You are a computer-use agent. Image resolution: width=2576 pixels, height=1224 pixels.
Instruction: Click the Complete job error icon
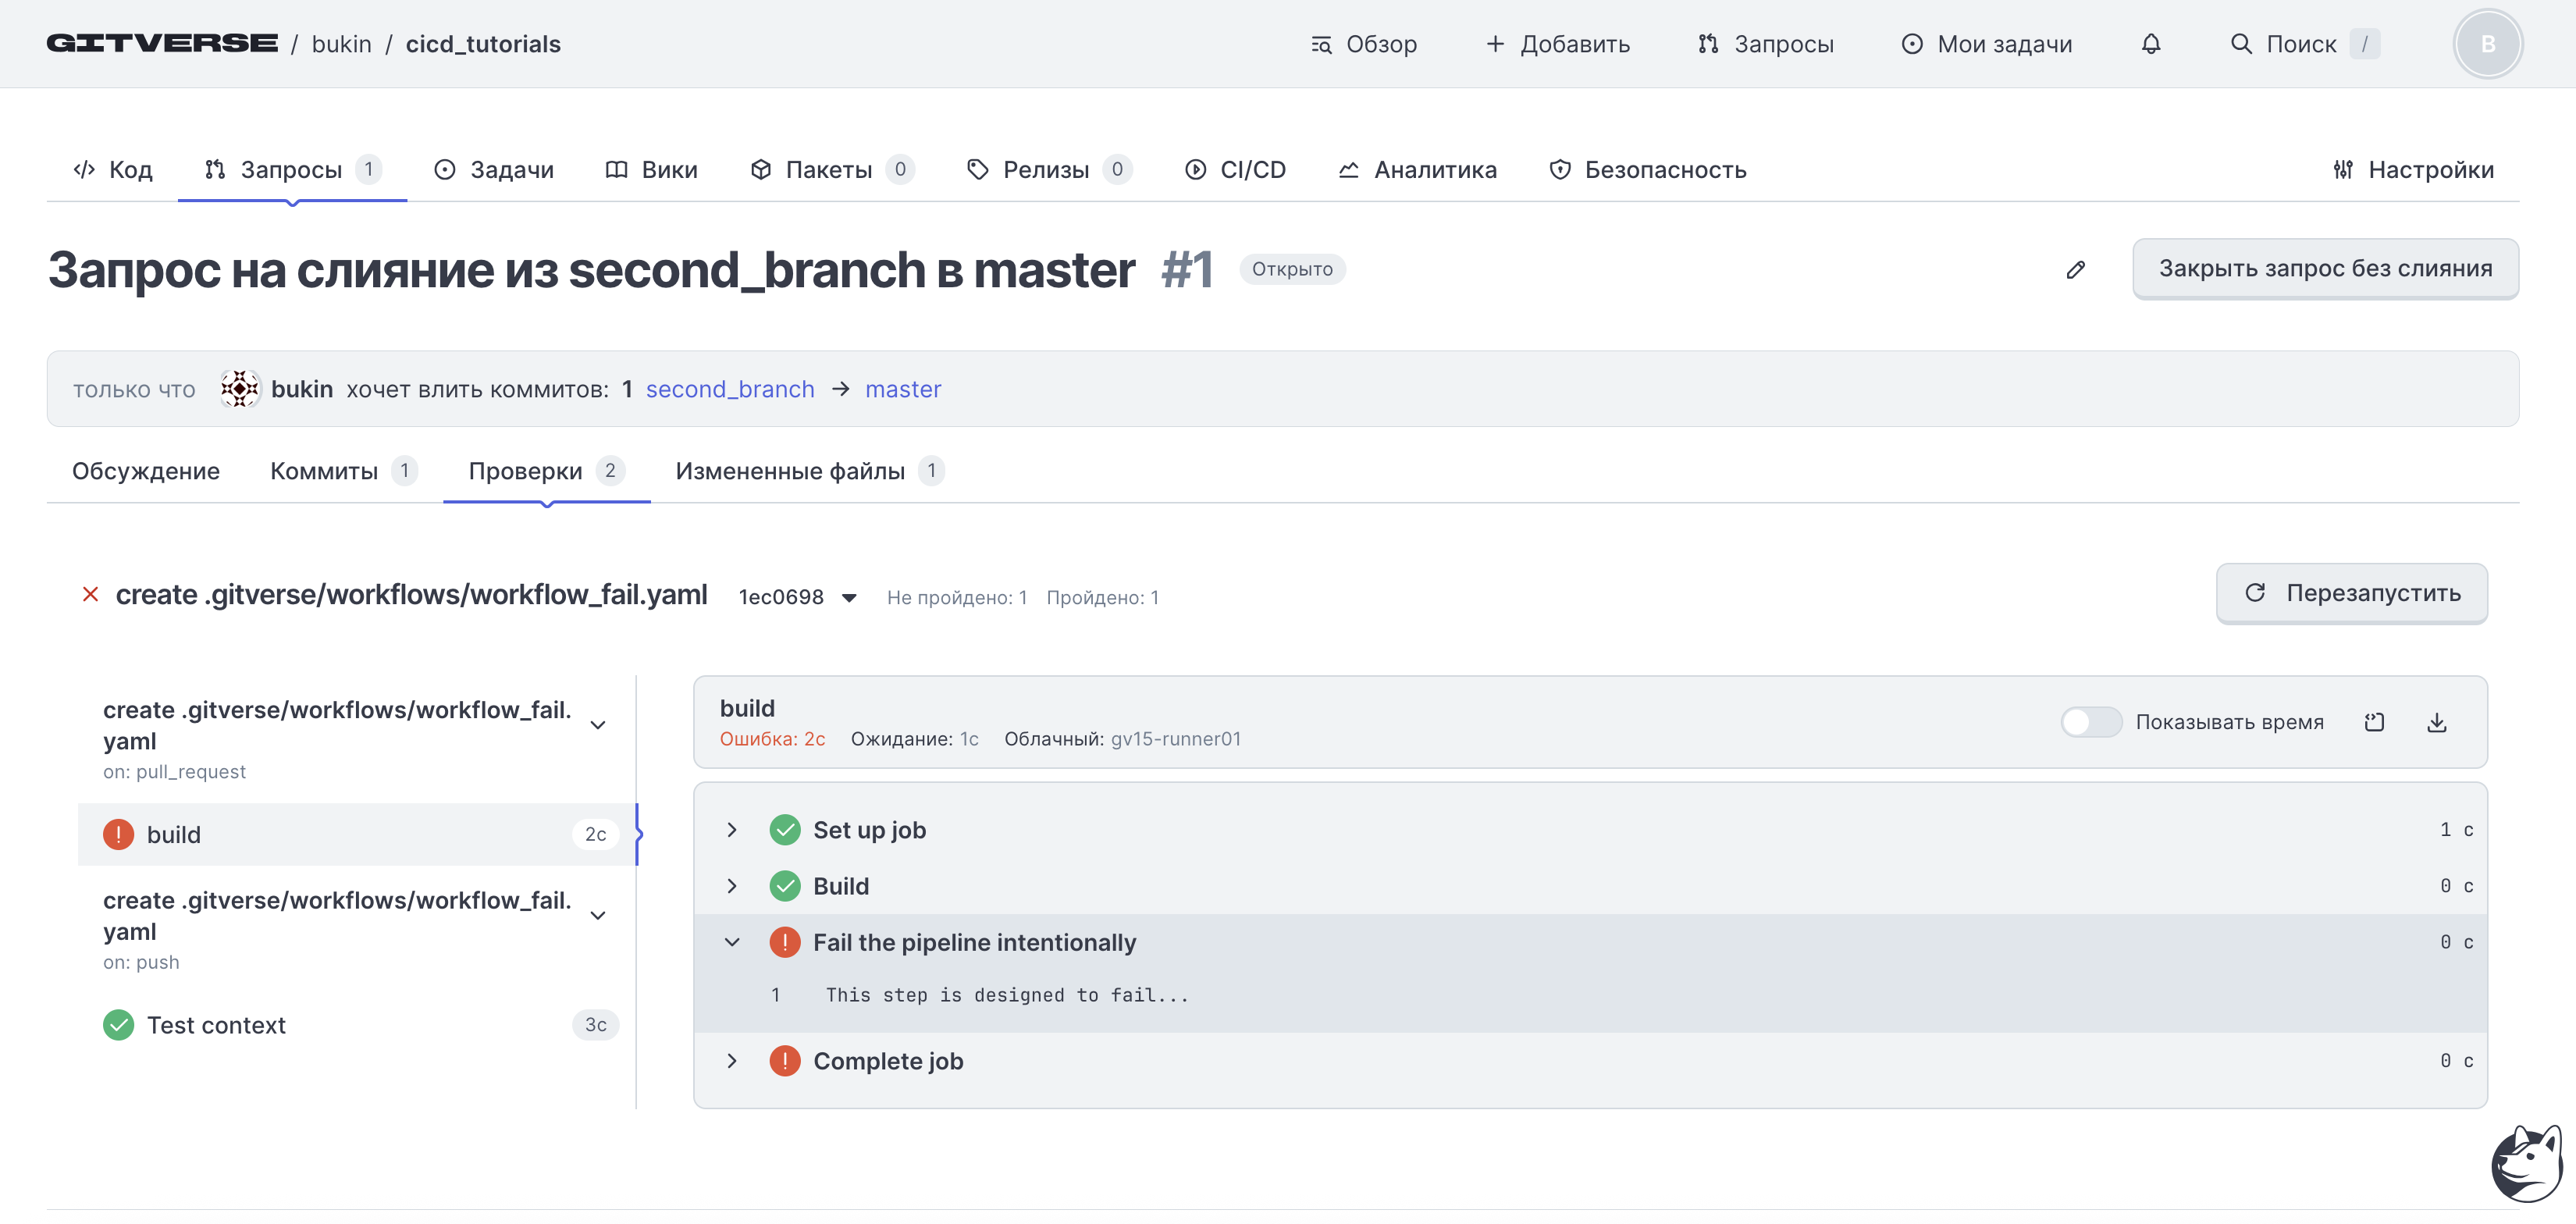point(785,1061)
